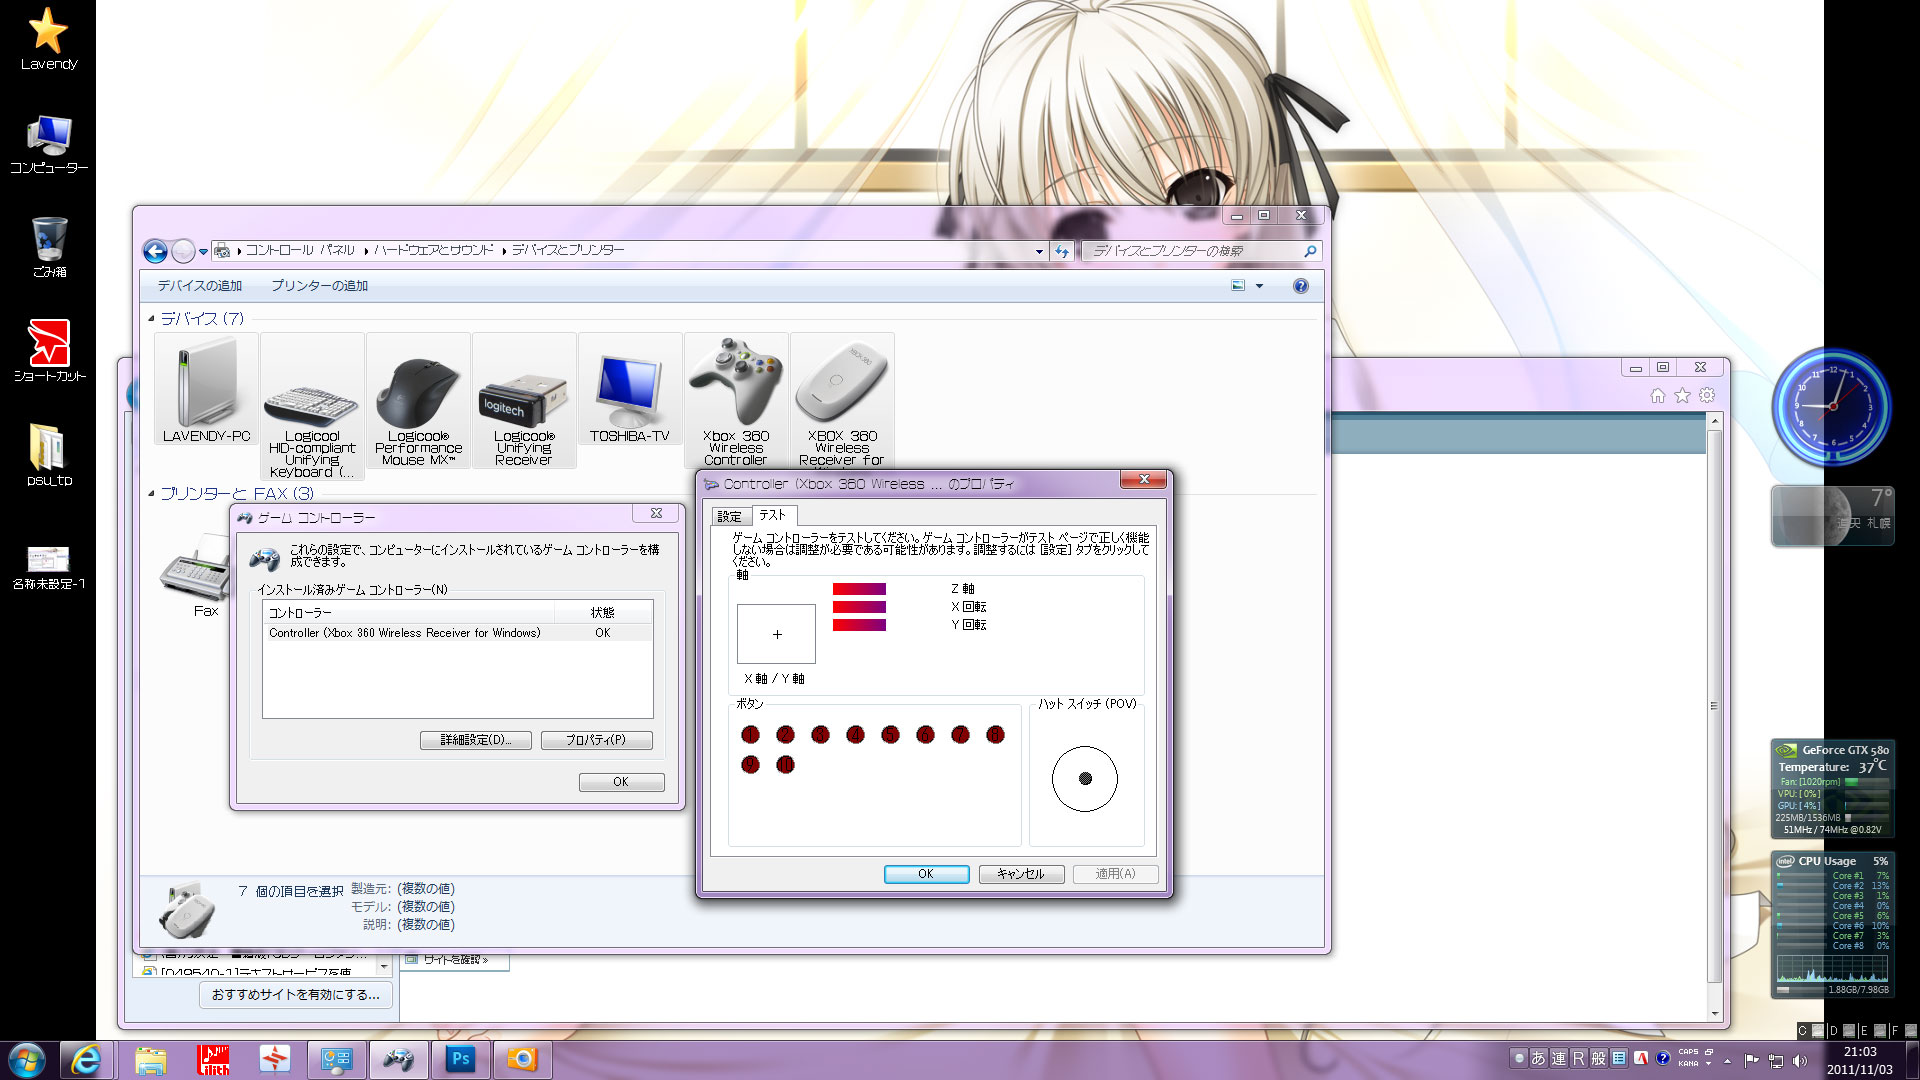The image size is (1920, 1080).
Task: Click the Explorer forward navigation button
Action: pos(183,251)
